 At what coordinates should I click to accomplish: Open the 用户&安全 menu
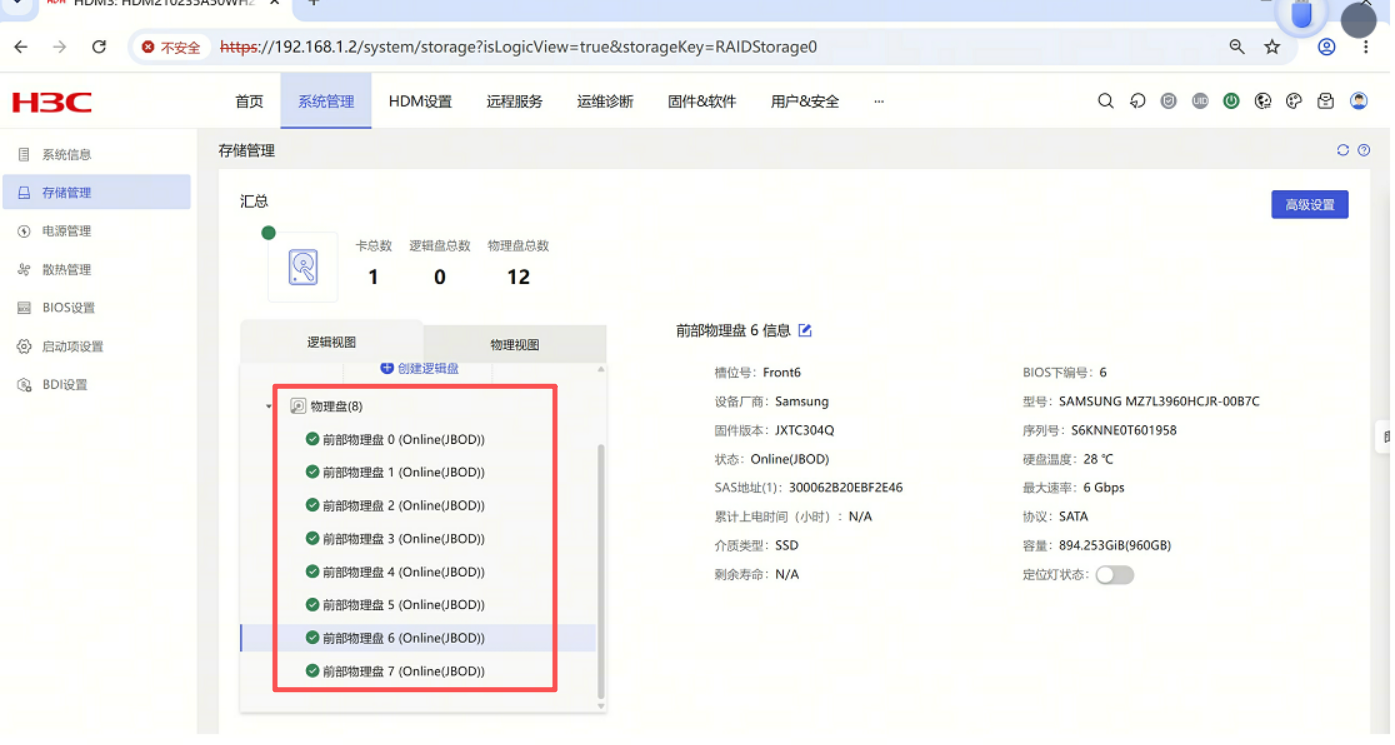805,101
